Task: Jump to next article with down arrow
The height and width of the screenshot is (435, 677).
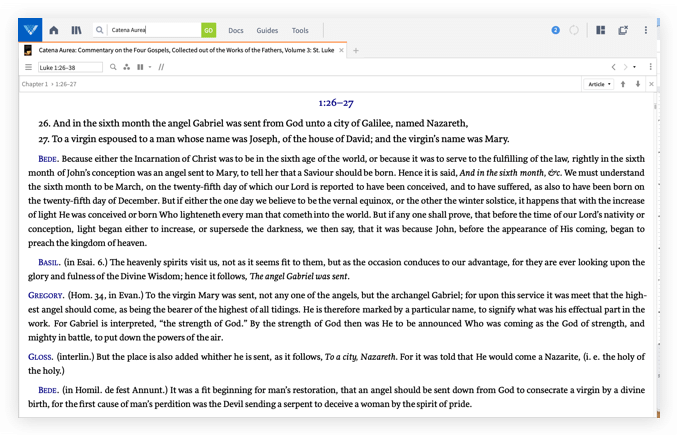Action: tap(638, 84)
